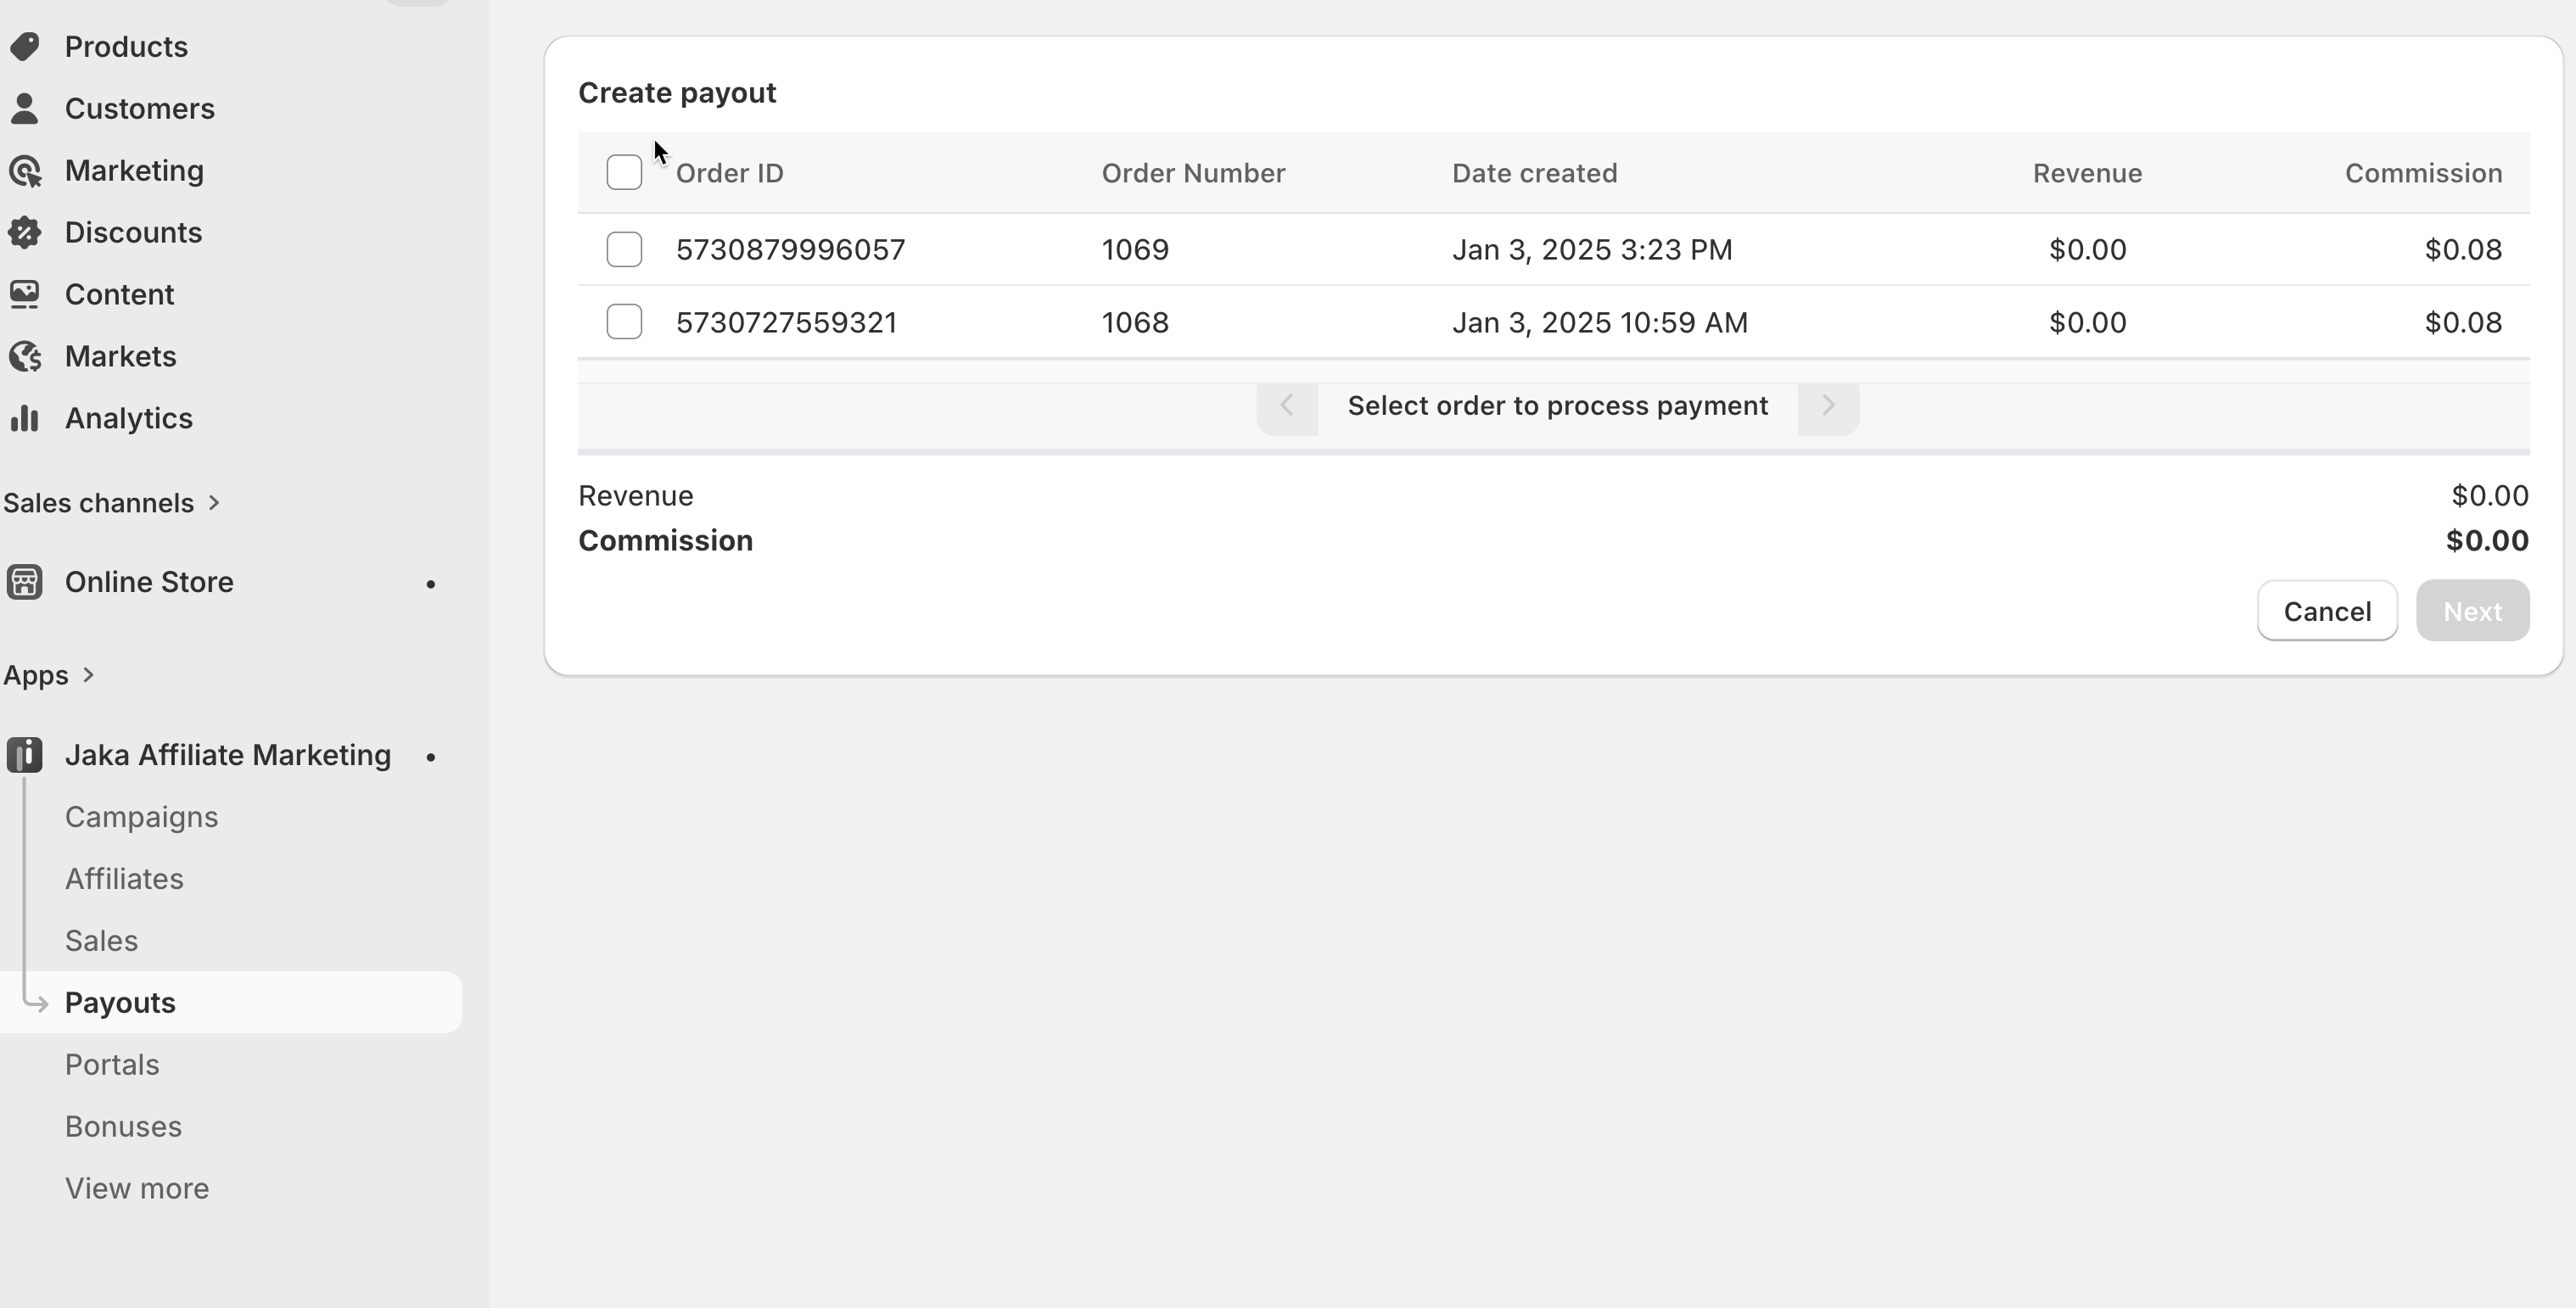Click the Products tag icon
Image resolution: width=2576 pixels, height=1308 pixels.
click(x=25, y=46)
